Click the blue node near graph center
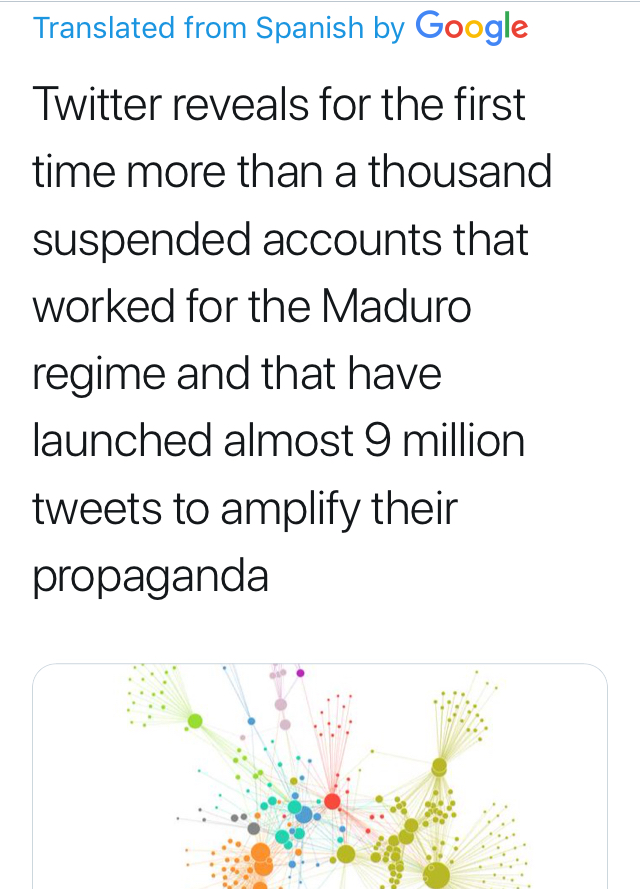640x889 pixels. 304,815
